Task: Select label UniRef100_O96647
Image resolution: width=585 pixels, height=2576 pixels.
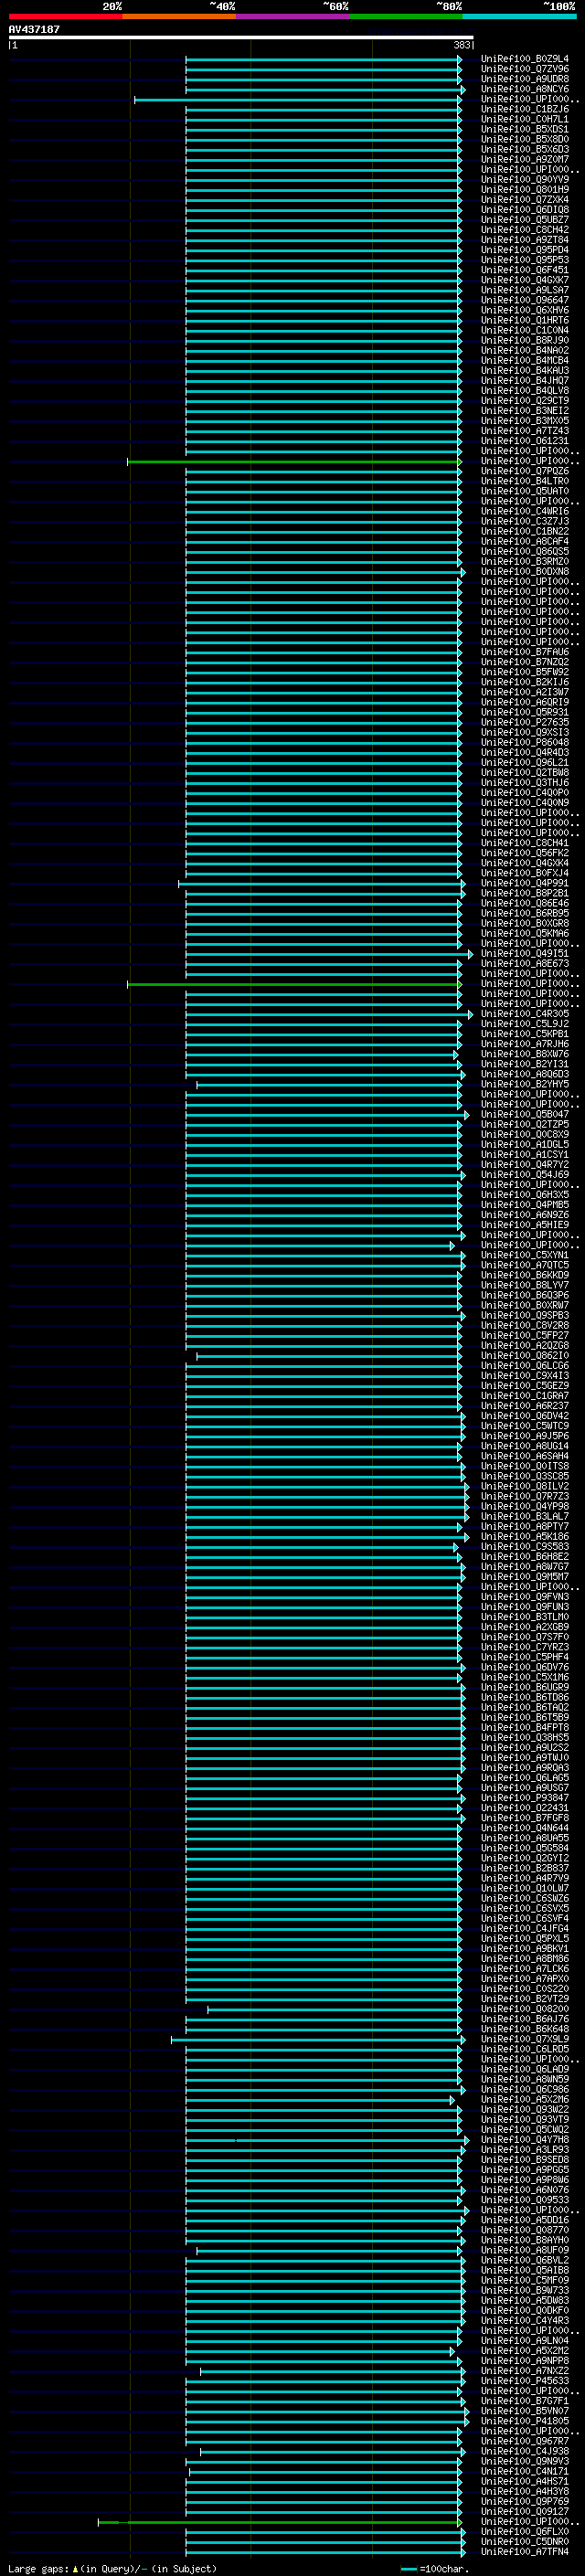Action: click(524, 300)
